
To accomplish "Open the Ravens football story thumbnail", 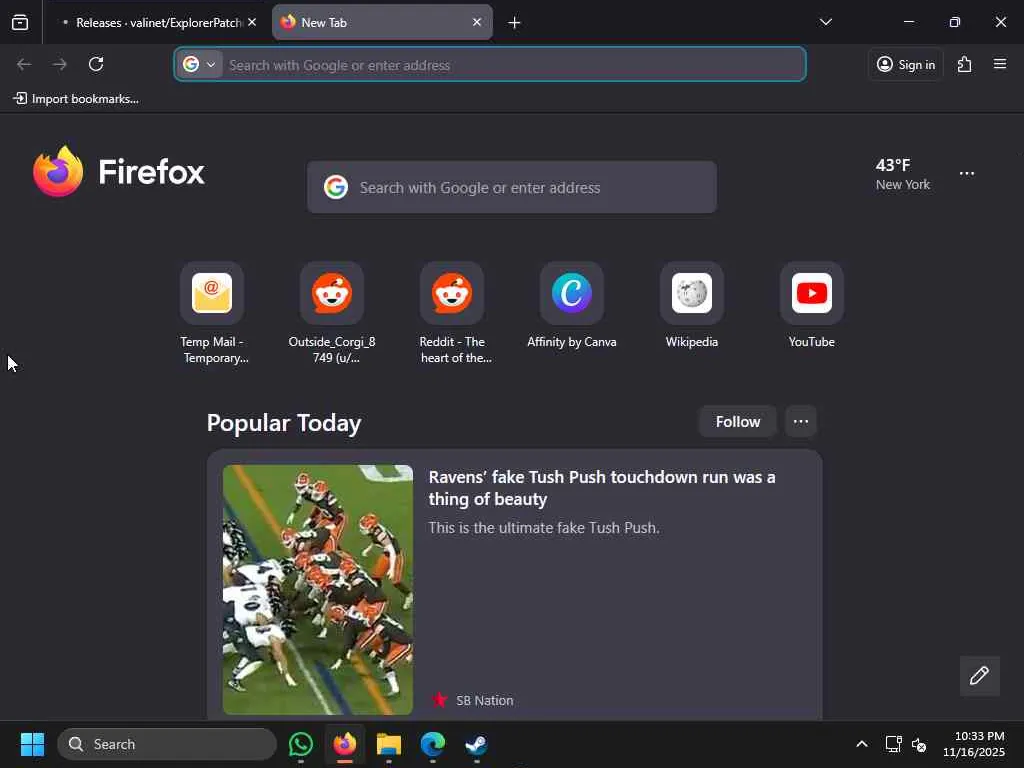I will (317, 590).
